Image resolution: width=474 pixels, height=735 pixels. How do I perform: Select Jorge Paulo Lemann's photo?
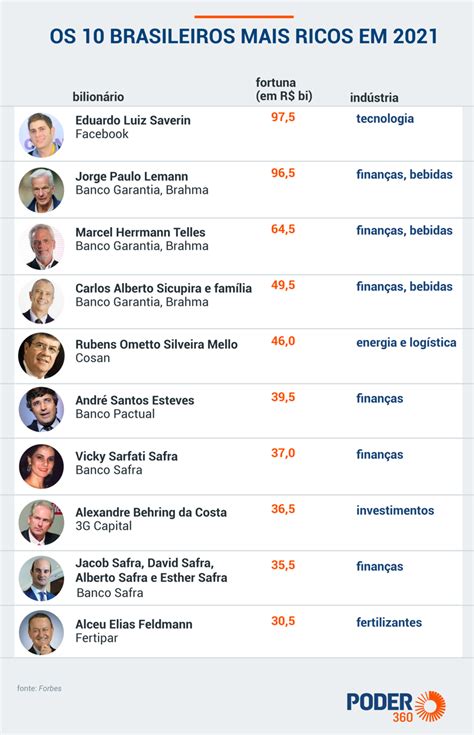[41, 190]
